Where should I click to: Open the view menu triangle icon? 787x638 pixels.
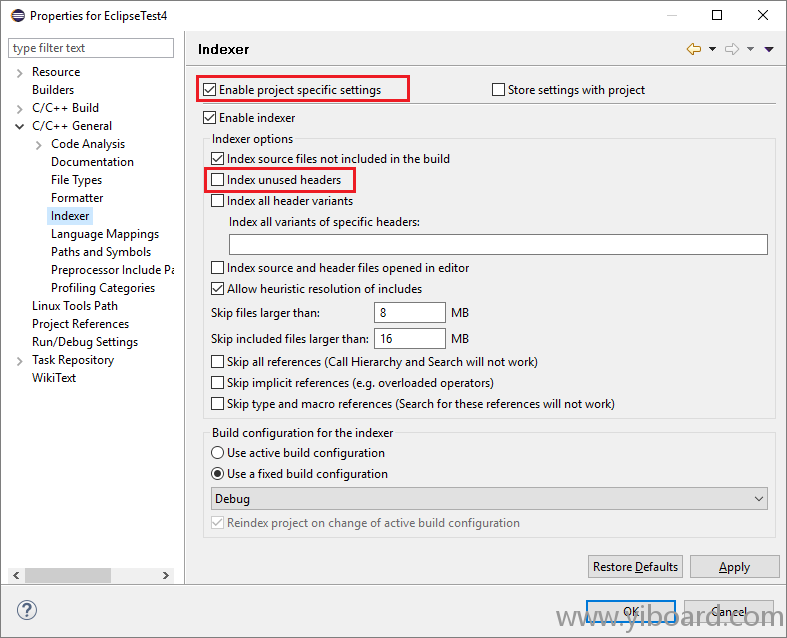pos(769,49)
